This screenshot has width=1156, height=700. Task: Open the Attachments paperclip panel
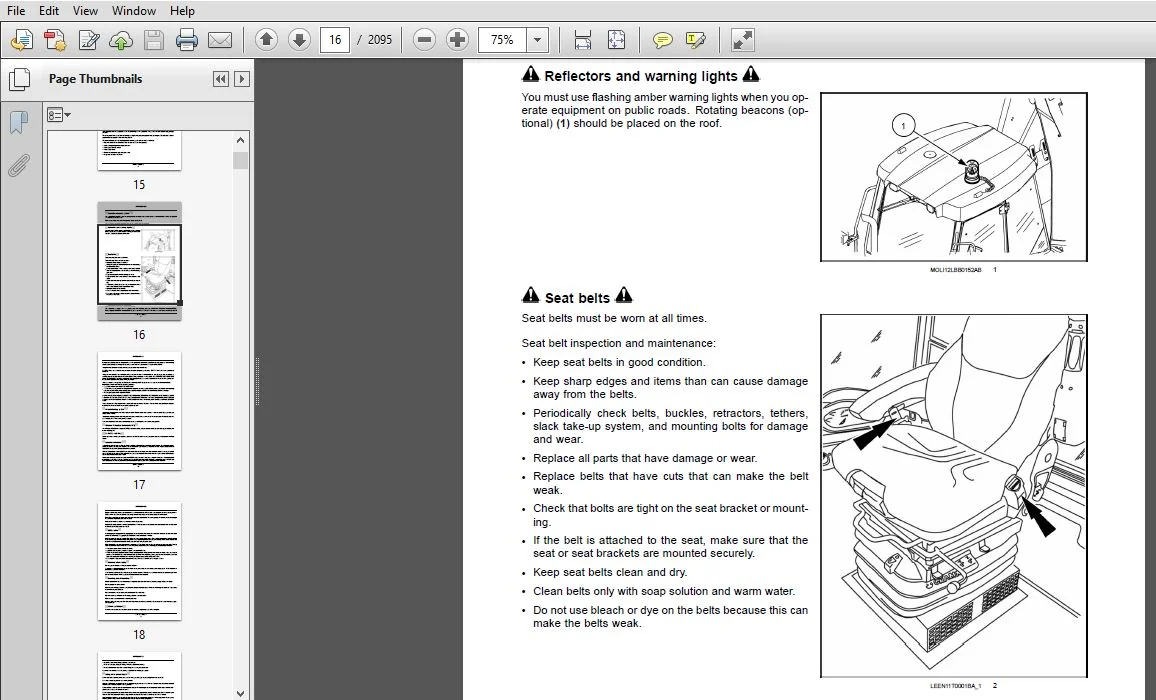(x=18, y=166)
